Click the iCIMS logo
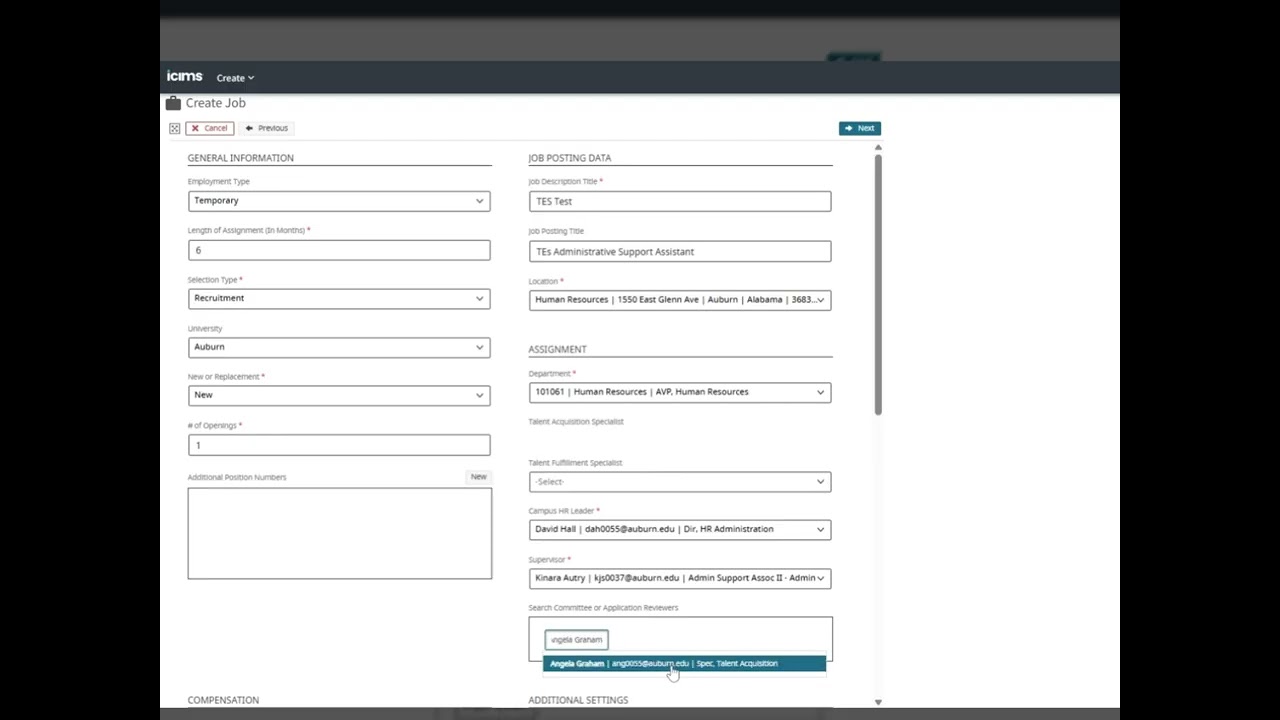The width and height of the screenshot is (1280, 720). tap(185, 77)
